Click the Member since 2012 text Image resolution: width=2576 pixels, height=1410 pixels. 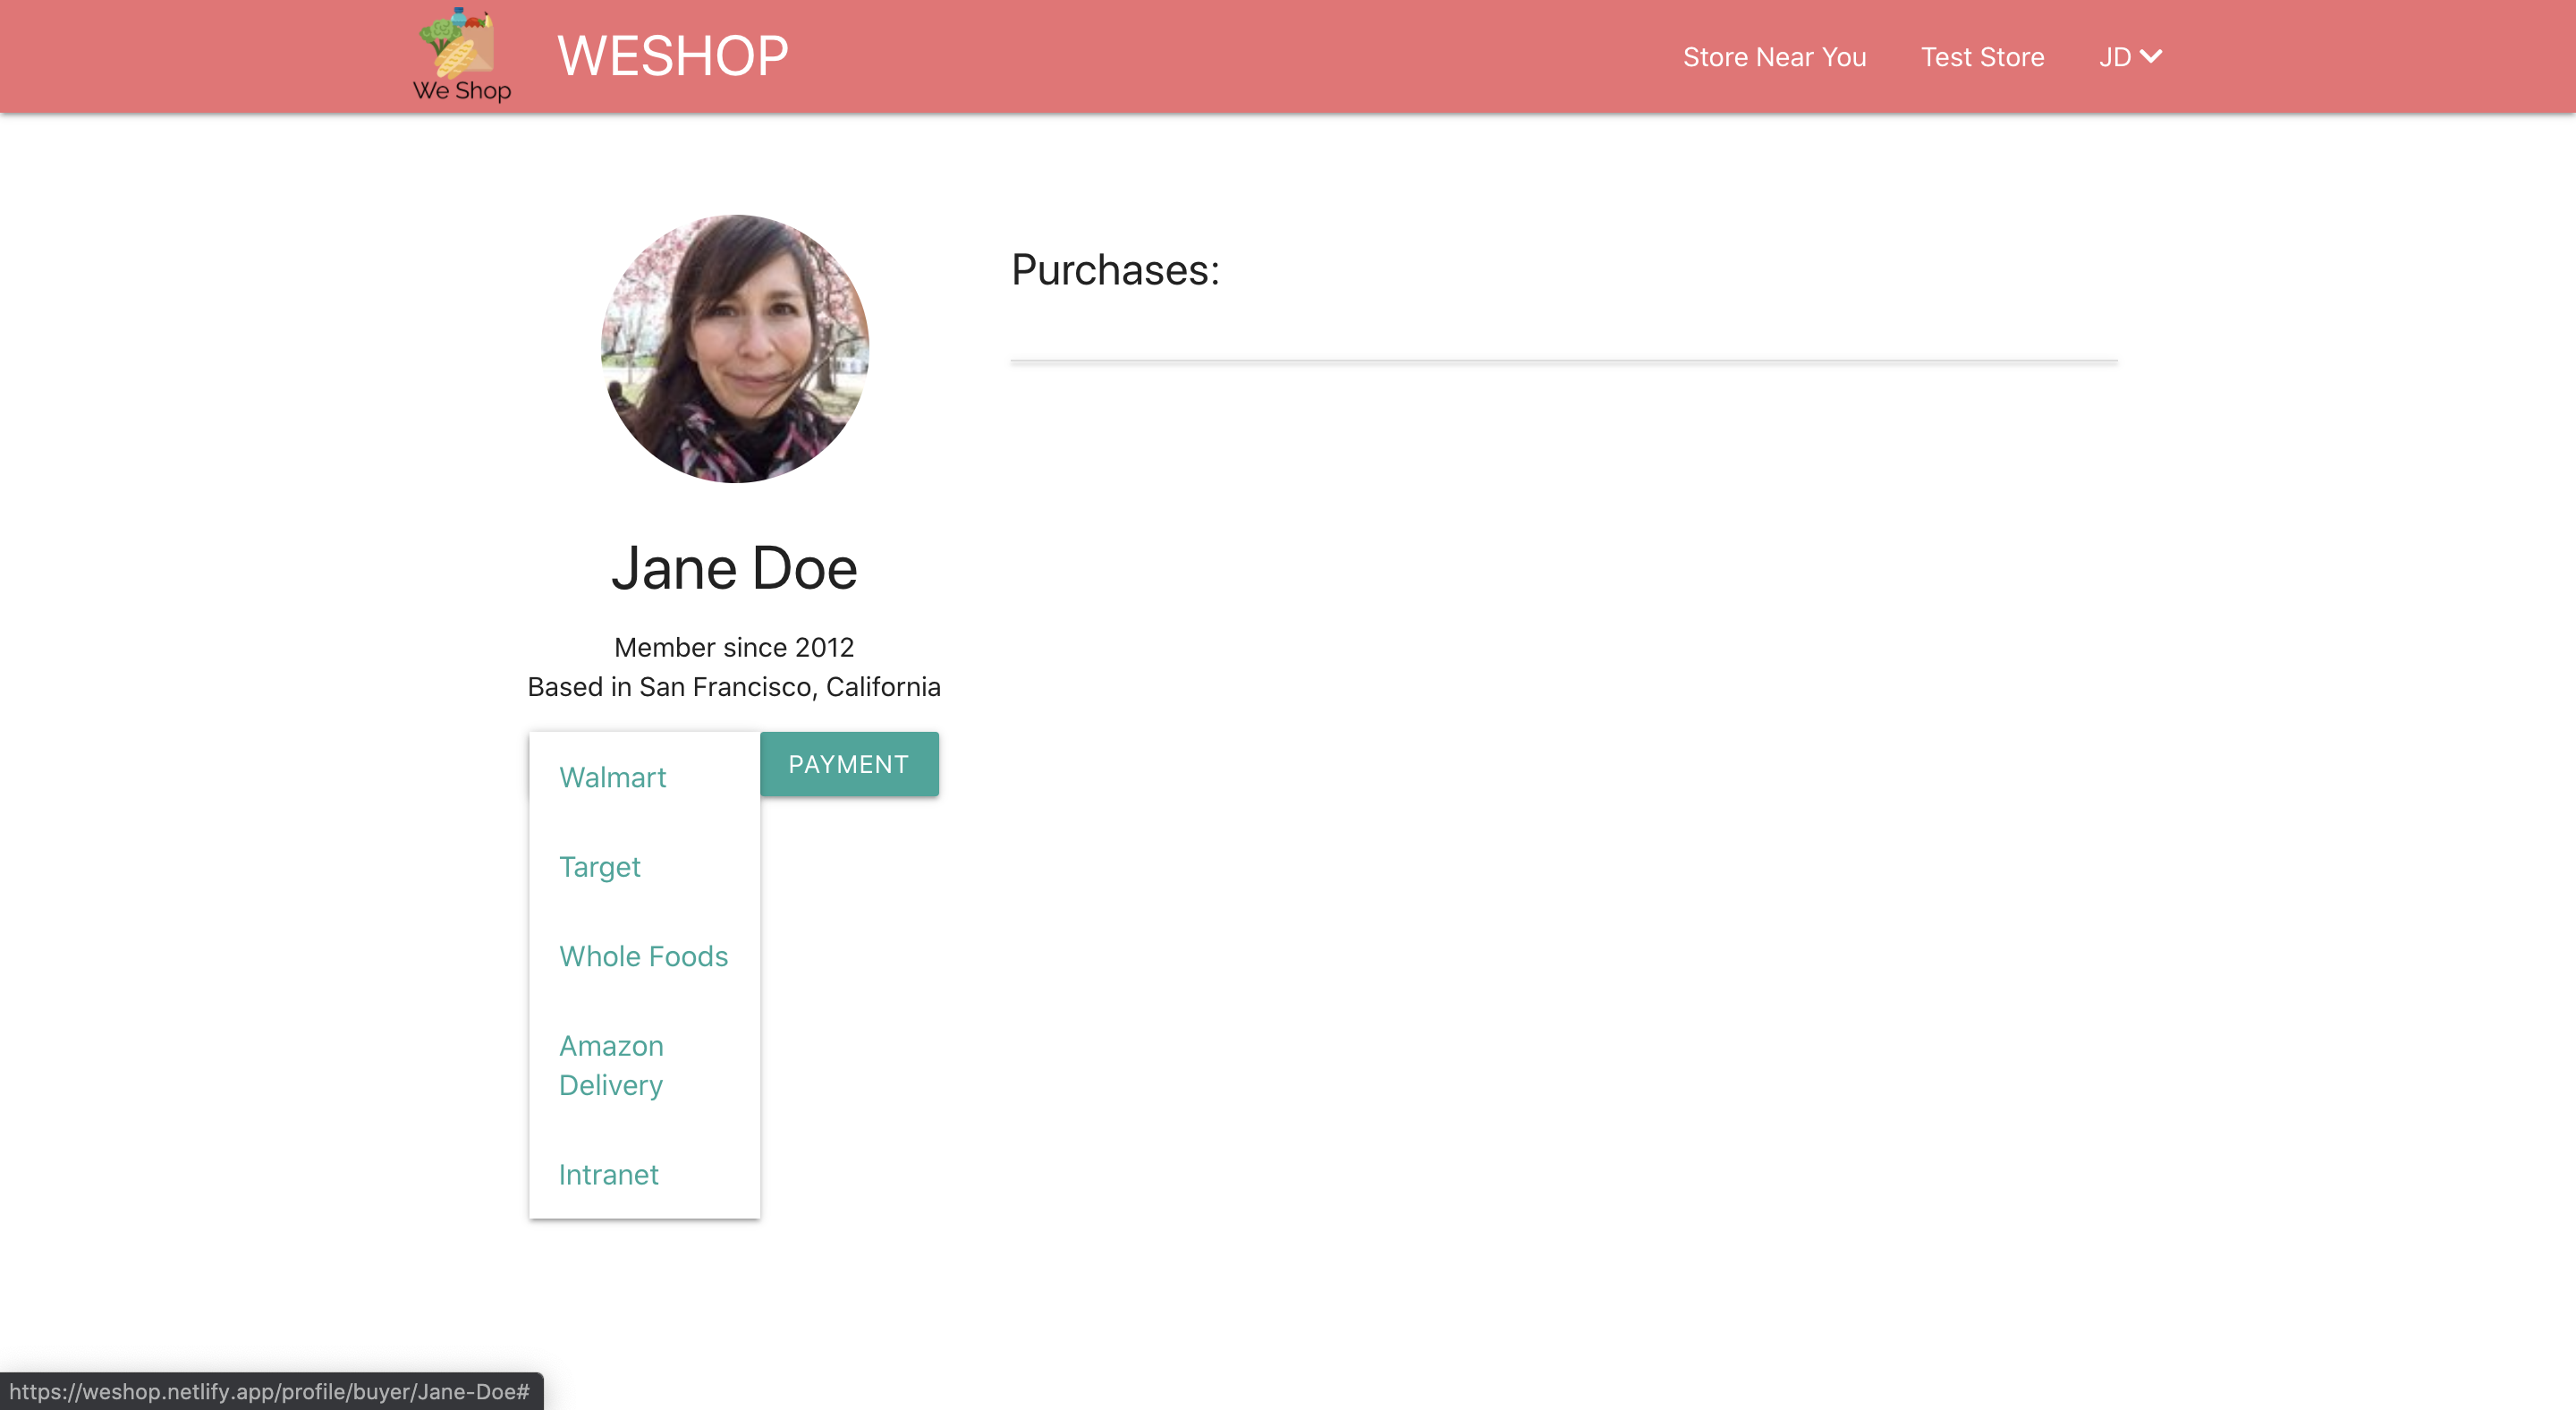(x=734, y=647)
